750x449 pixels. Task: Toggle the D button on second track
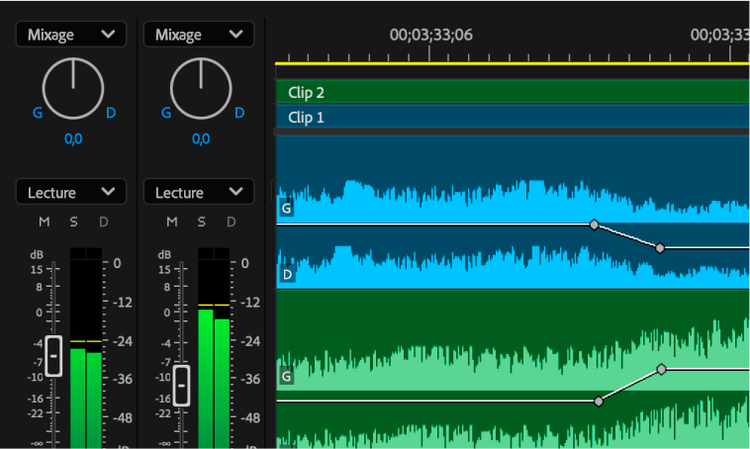pos(231,221)
